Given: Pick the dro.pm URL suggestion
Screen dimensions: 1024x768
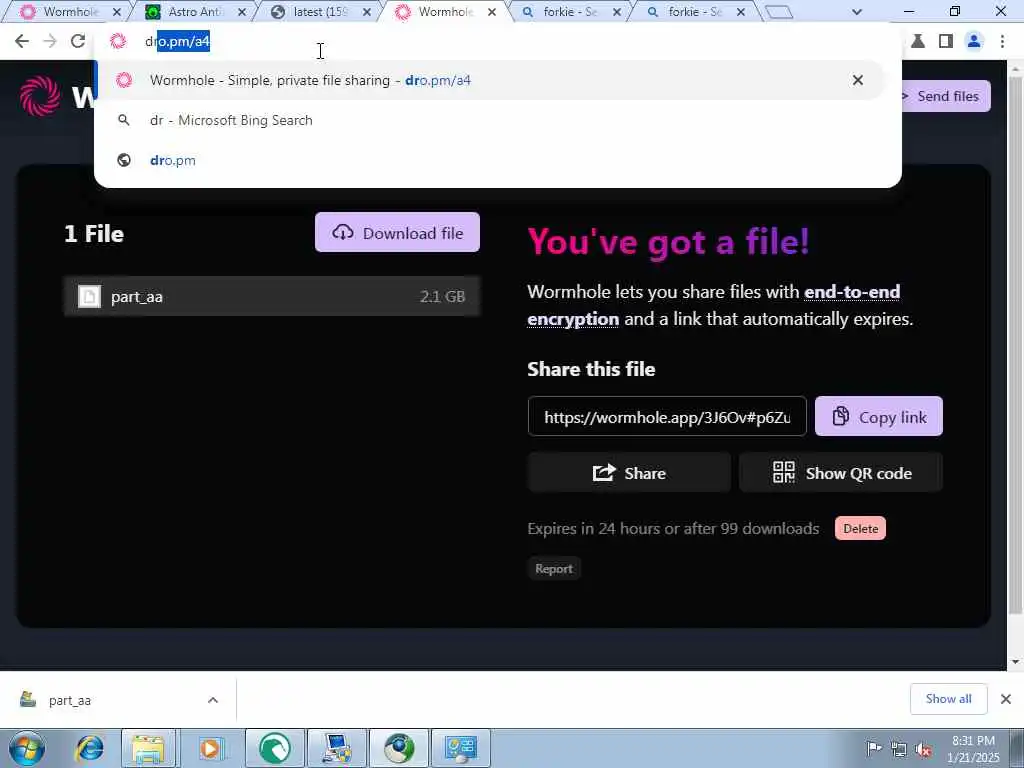Looking at the screenshot, I should pos(172,160).
